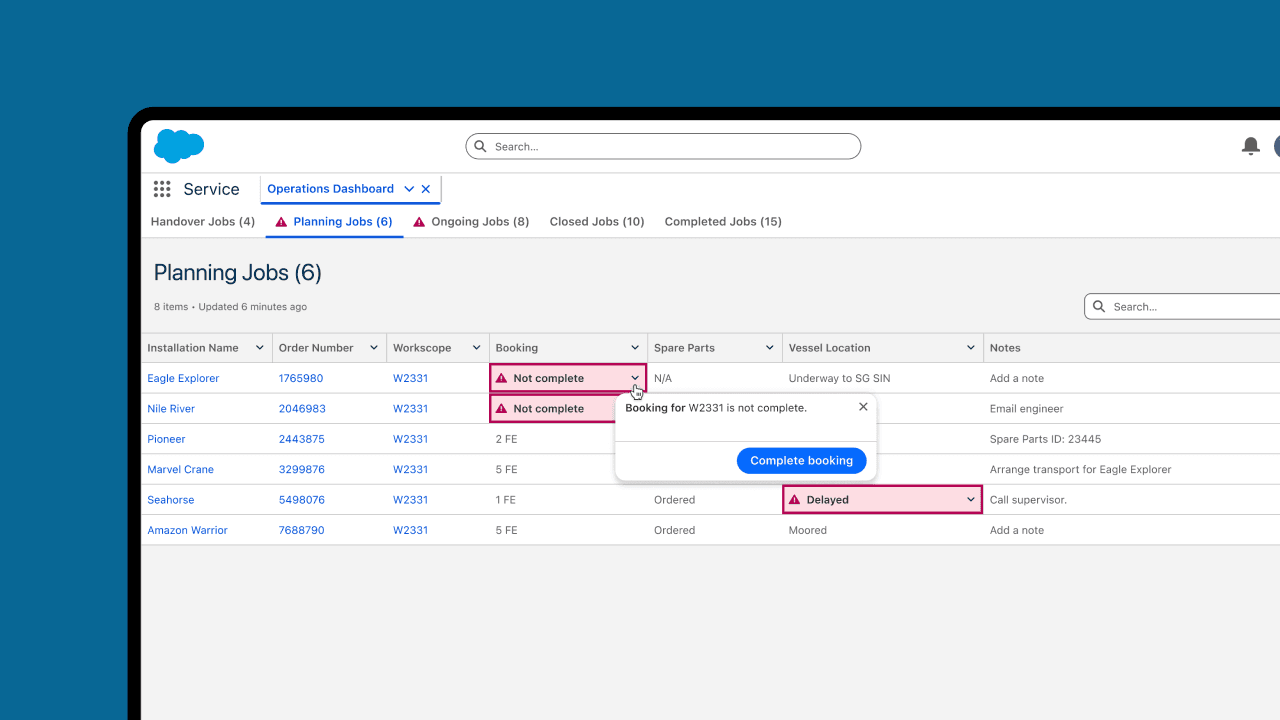Open Workscope column menu
Image resolution: width=1280 pixels, height=720 pixels.
[475, 348]
